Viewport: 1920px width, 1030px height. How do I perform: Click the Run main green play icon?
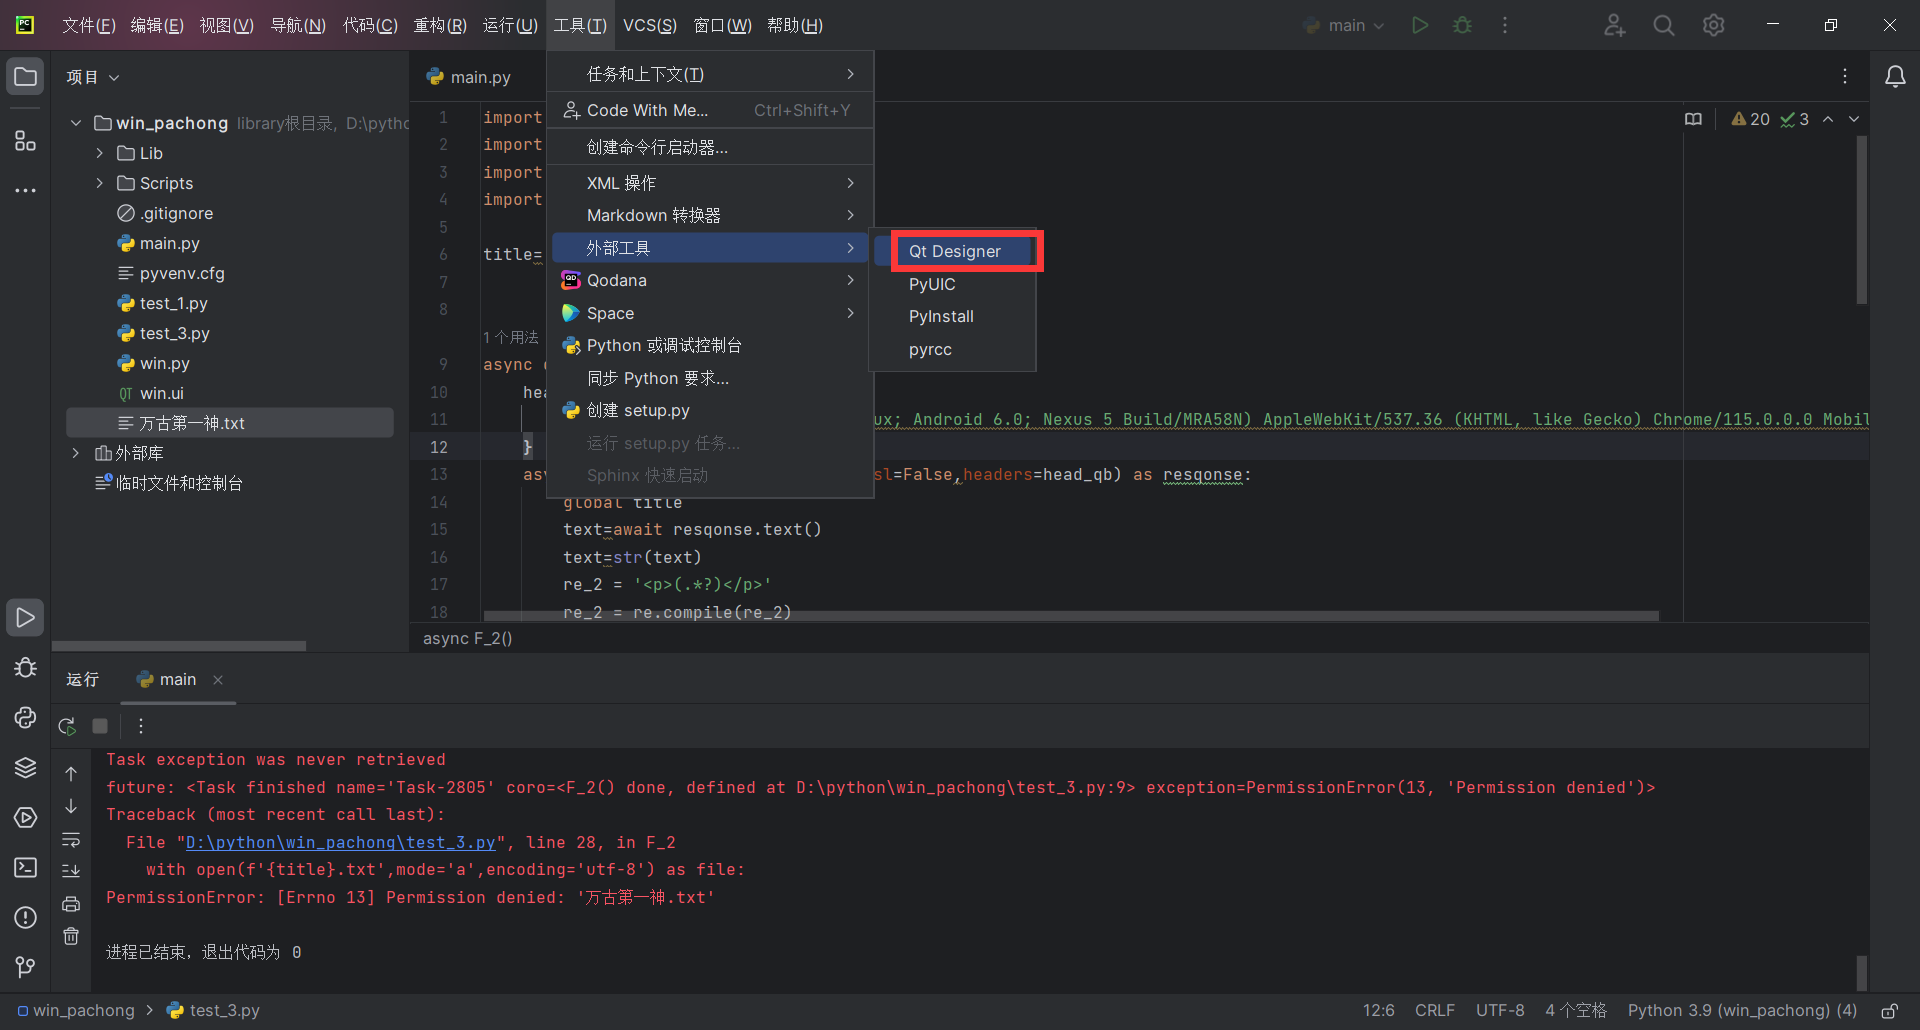coord(1419,25)
